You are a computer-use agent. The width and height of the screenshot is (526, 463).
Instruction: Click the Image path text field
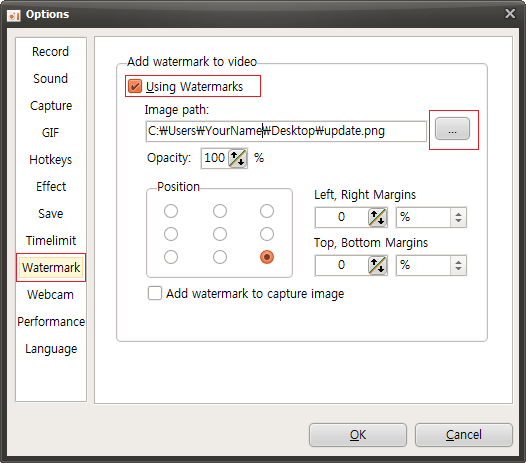[286, 131]
